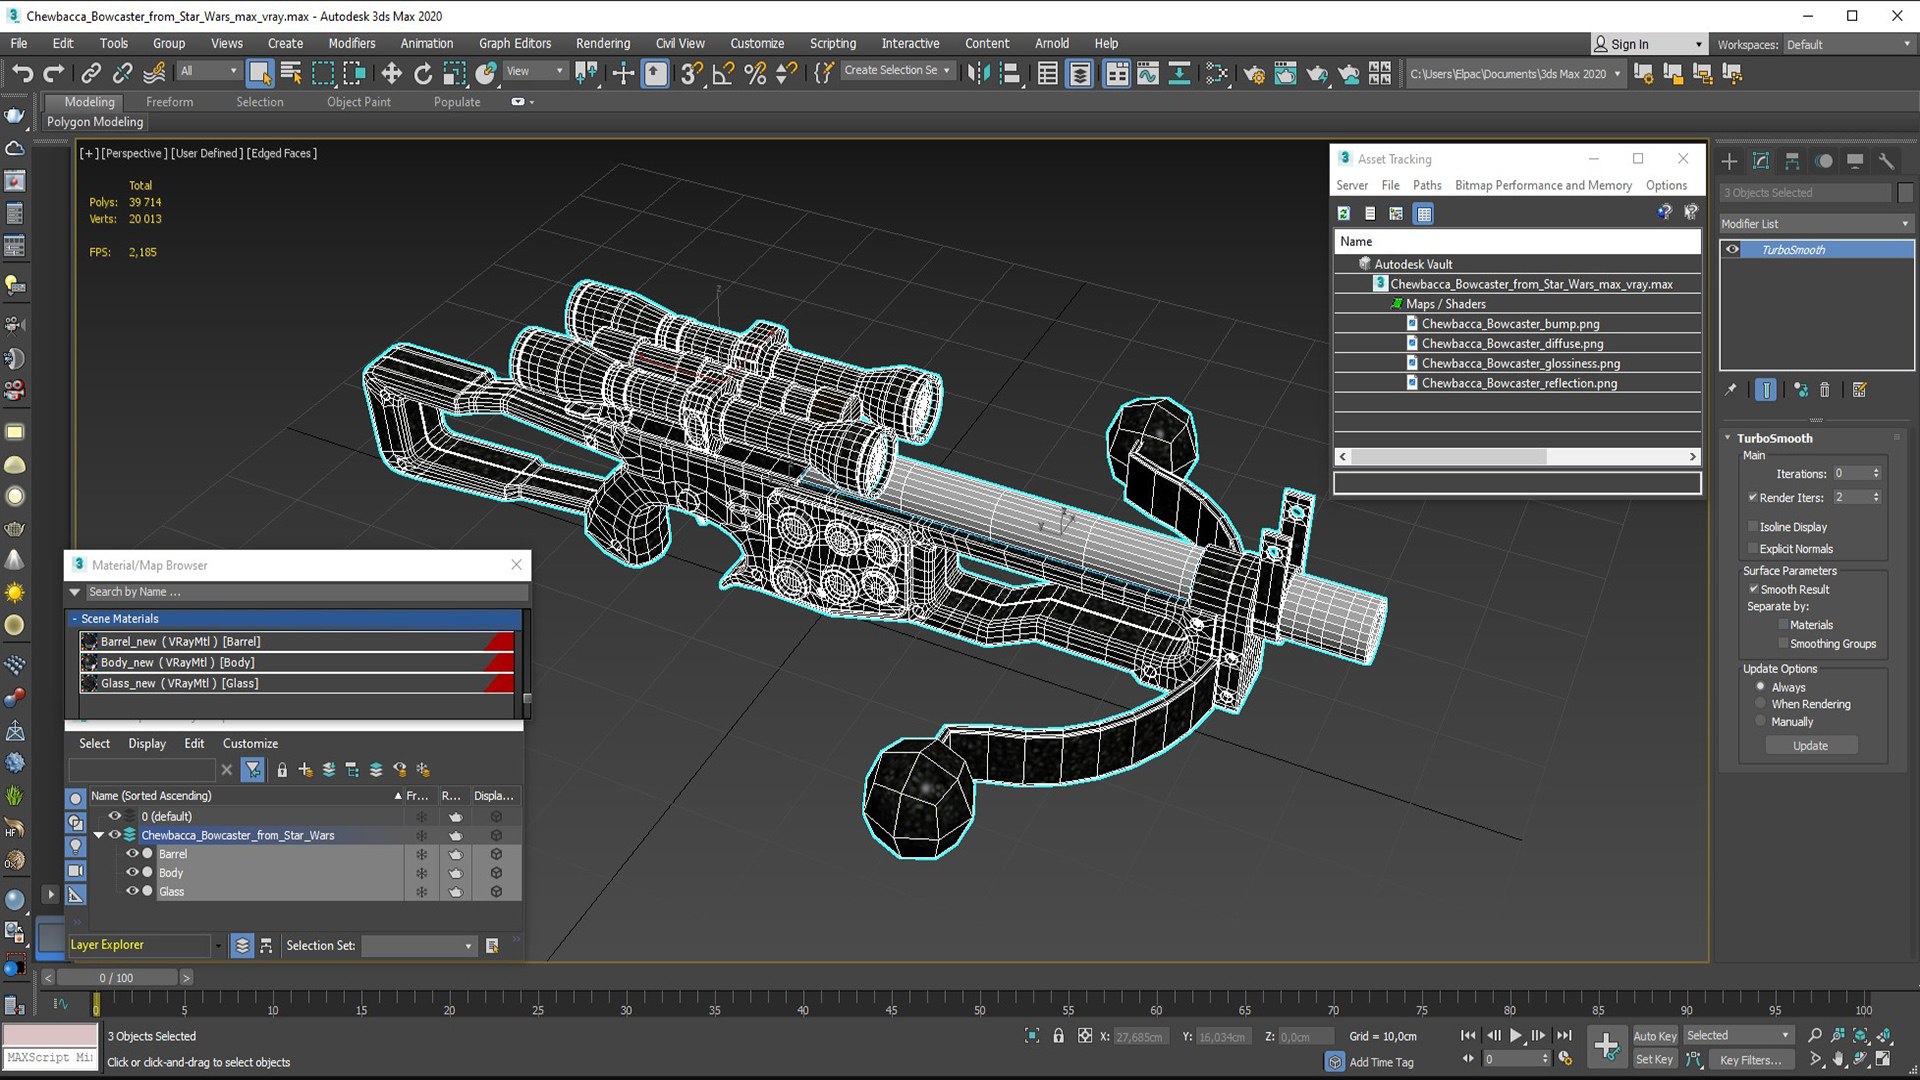The image size is (1920, 1080).
Task: Open the selection filter All dropdown
Action: click(208, 72)
